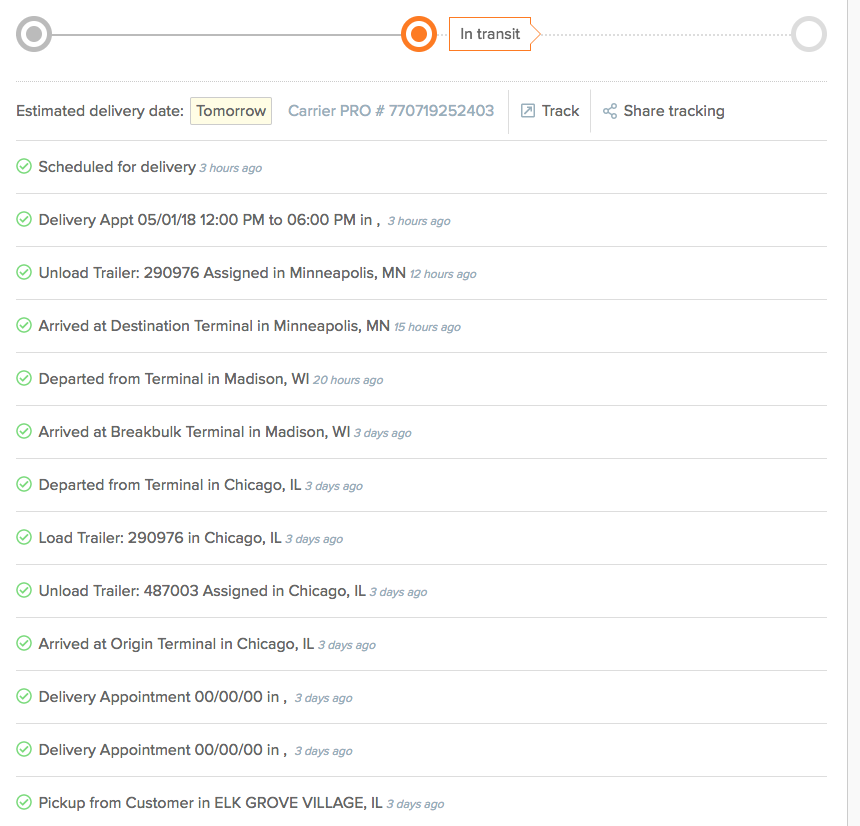Viewport: 860px width, 826px height.
Task: Click the check icon for Unload Trailer: 290976
Action: point(24,273)
